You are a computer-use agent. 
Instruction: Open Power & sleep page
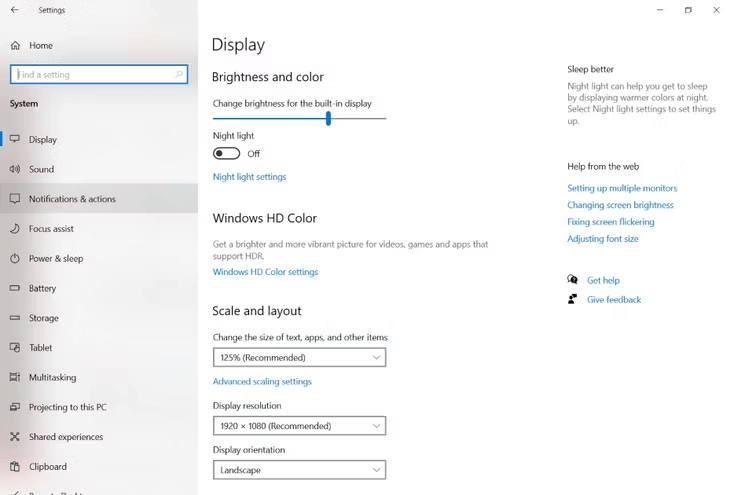[99, 258]
